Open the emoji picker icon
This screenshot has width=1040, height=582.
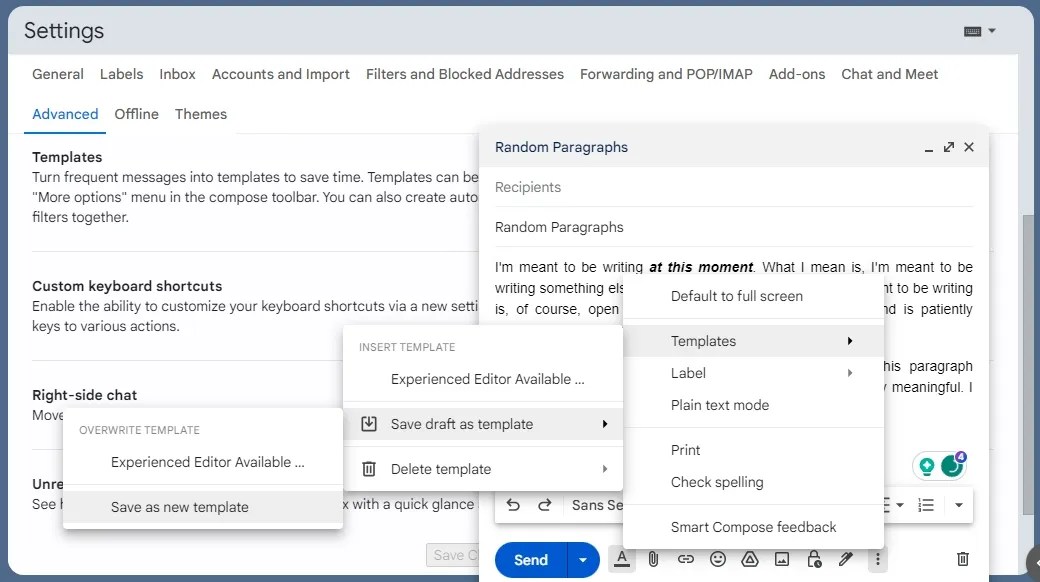point(718,559)
